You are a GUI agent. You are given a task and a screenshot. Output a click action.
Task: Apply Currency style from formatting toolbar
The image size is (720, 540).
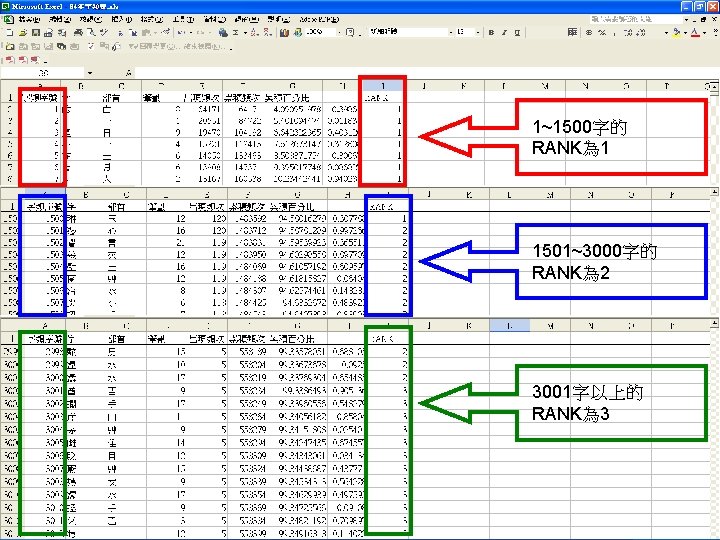[x=589, y=33]
